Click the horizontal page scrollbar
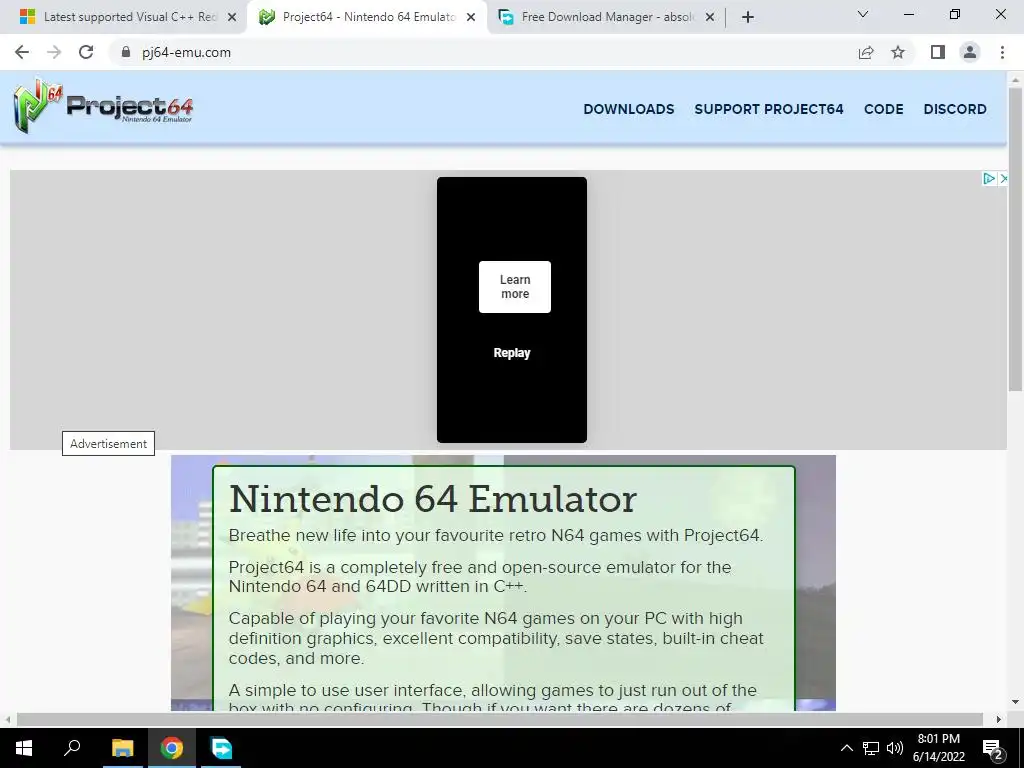This screenshot has width=1024, height=768. [x=500, y=719]
